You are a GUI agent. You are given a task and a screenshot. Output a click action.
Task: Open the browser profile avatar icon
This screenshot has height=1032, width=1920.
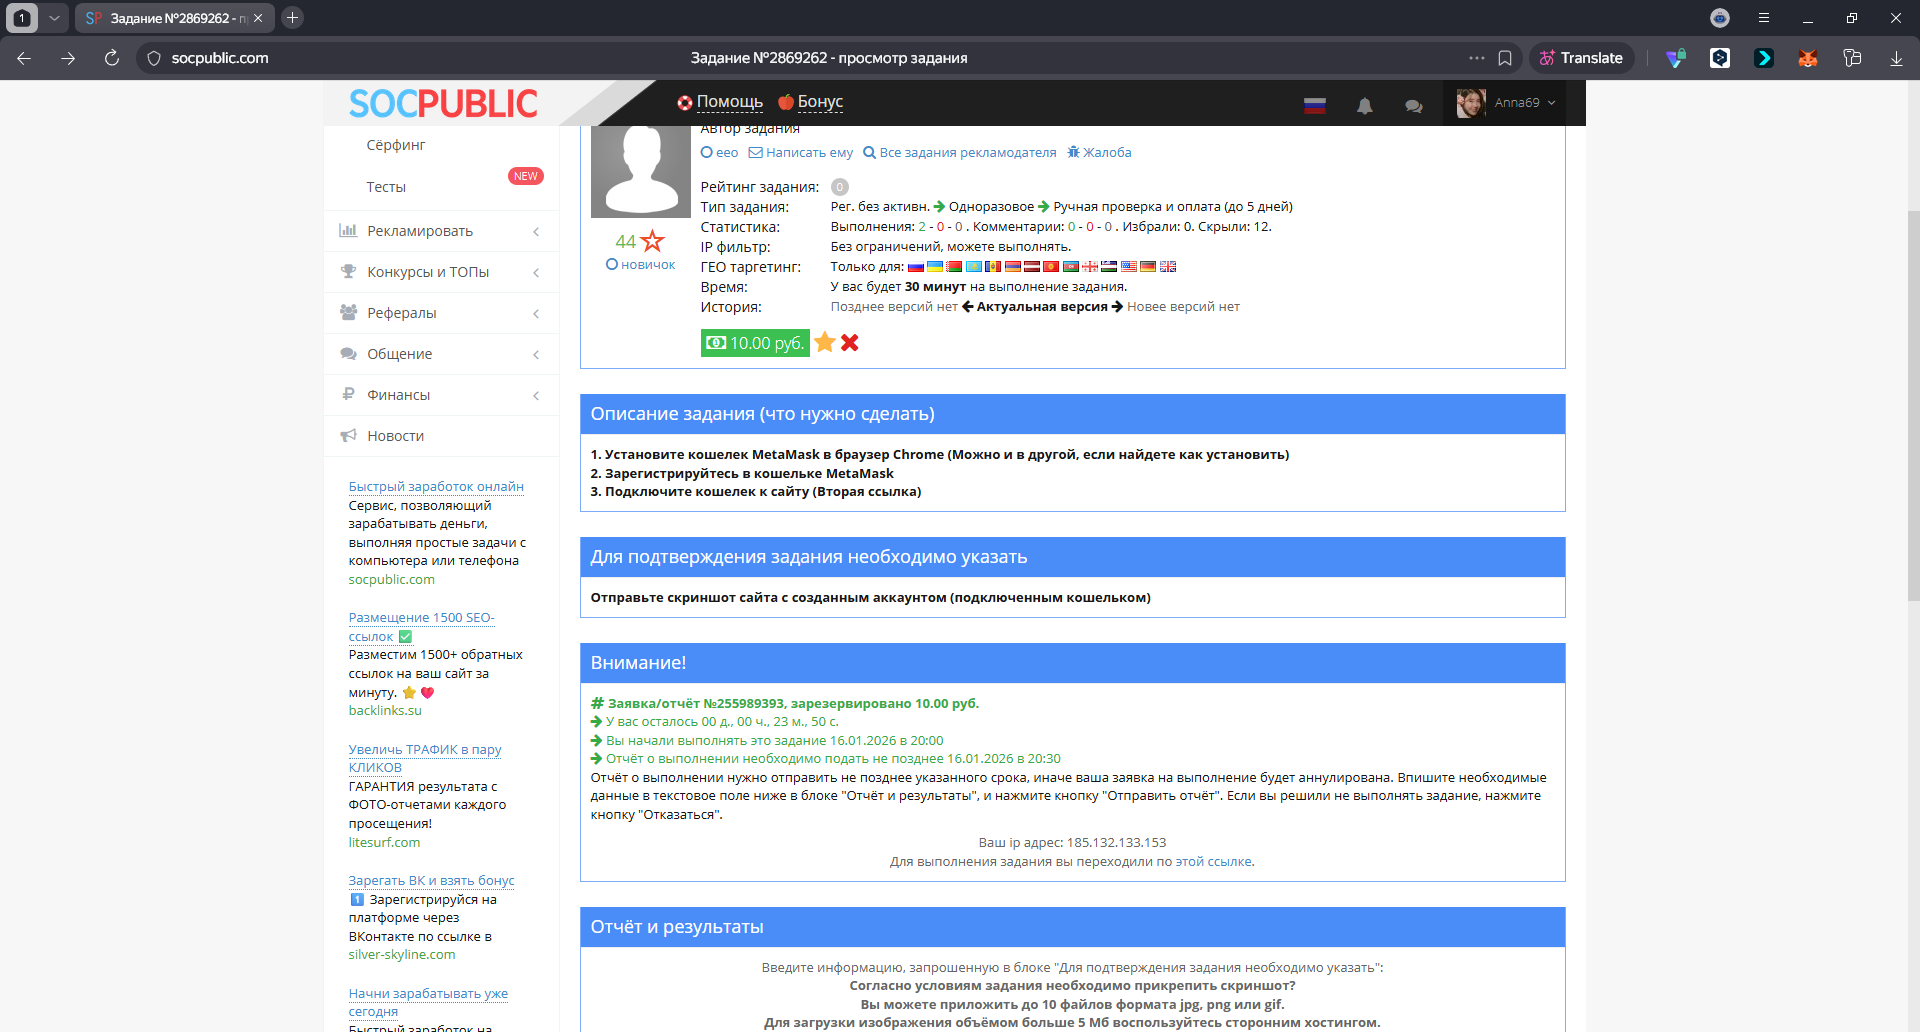click(x=1720, y=18)
